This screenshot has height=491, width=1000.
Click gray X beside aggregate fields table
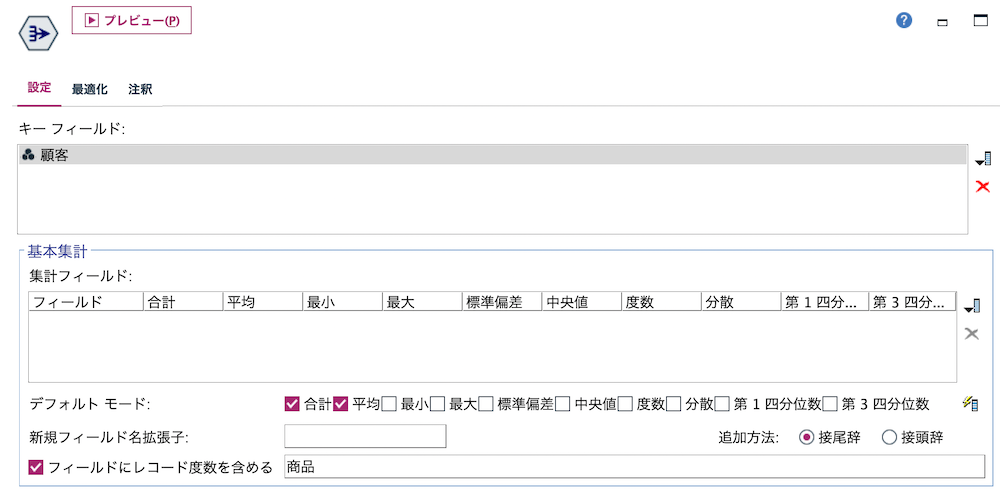point(972,333)
